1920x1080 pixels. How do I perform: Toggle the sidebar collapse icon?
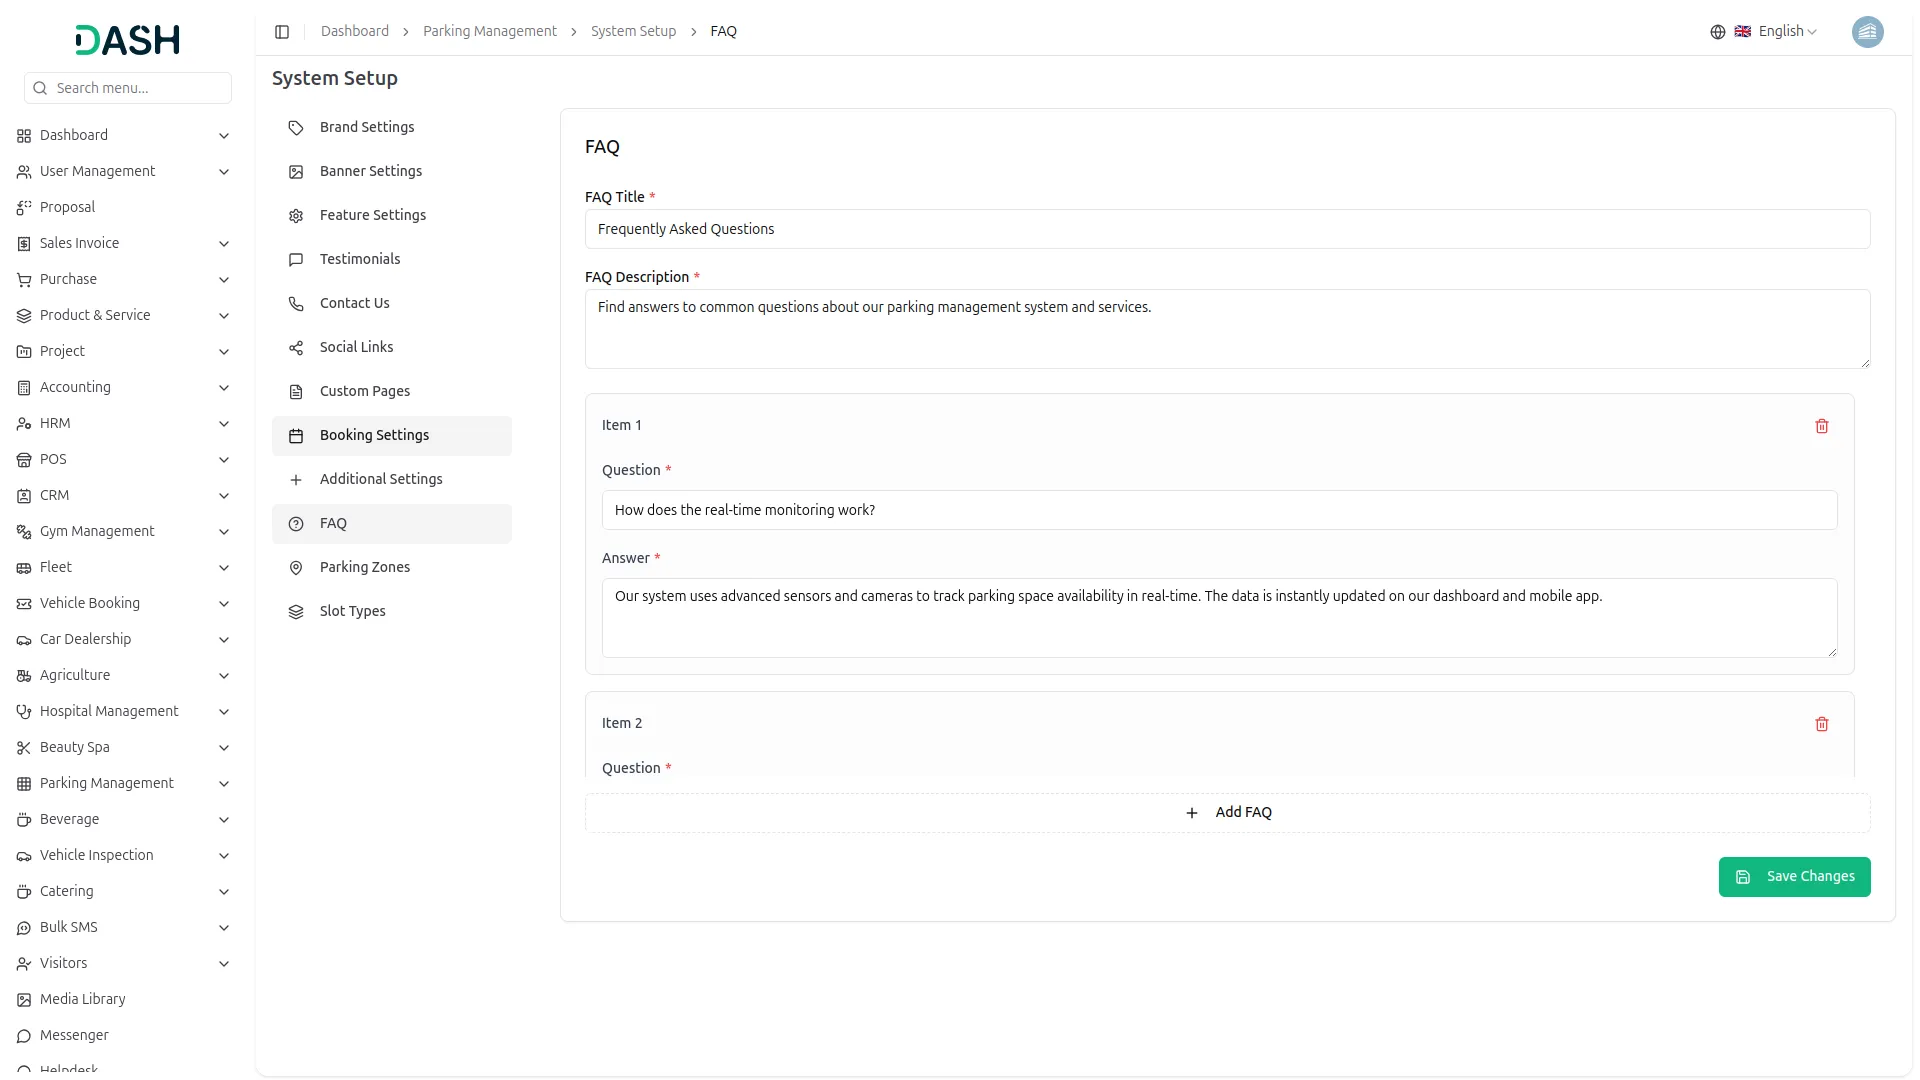point(282,32)
